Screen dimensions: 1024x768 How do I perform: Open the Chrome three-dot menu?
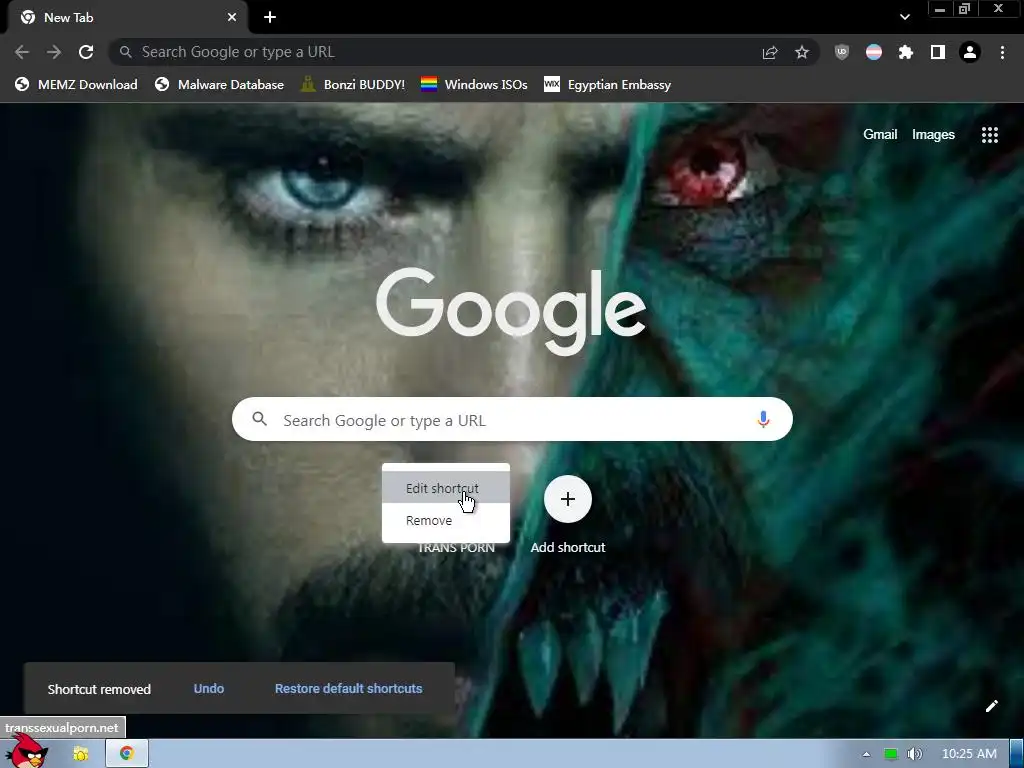click(x=1002, y=52)
